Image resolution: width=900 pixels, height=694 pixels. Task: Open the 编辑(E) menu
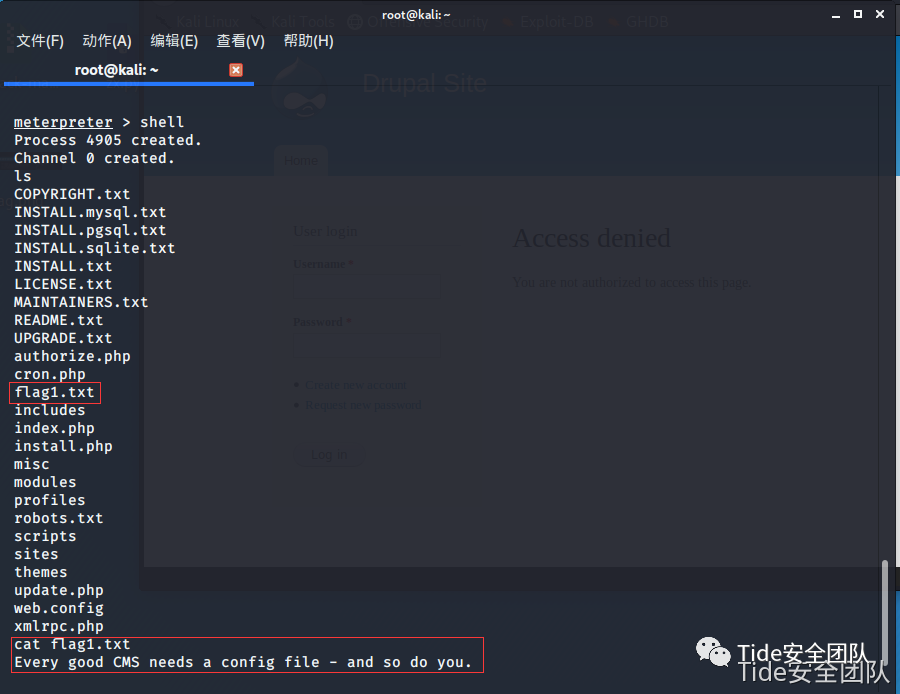click(174, 41)
